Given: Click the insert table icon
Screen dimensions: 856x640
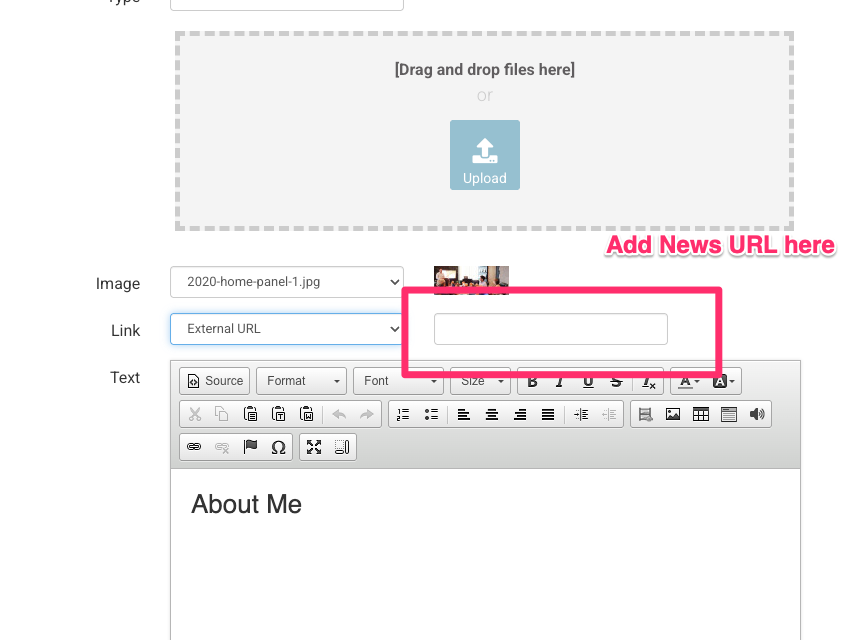Looking at the screenshot, I should [701, 414].
